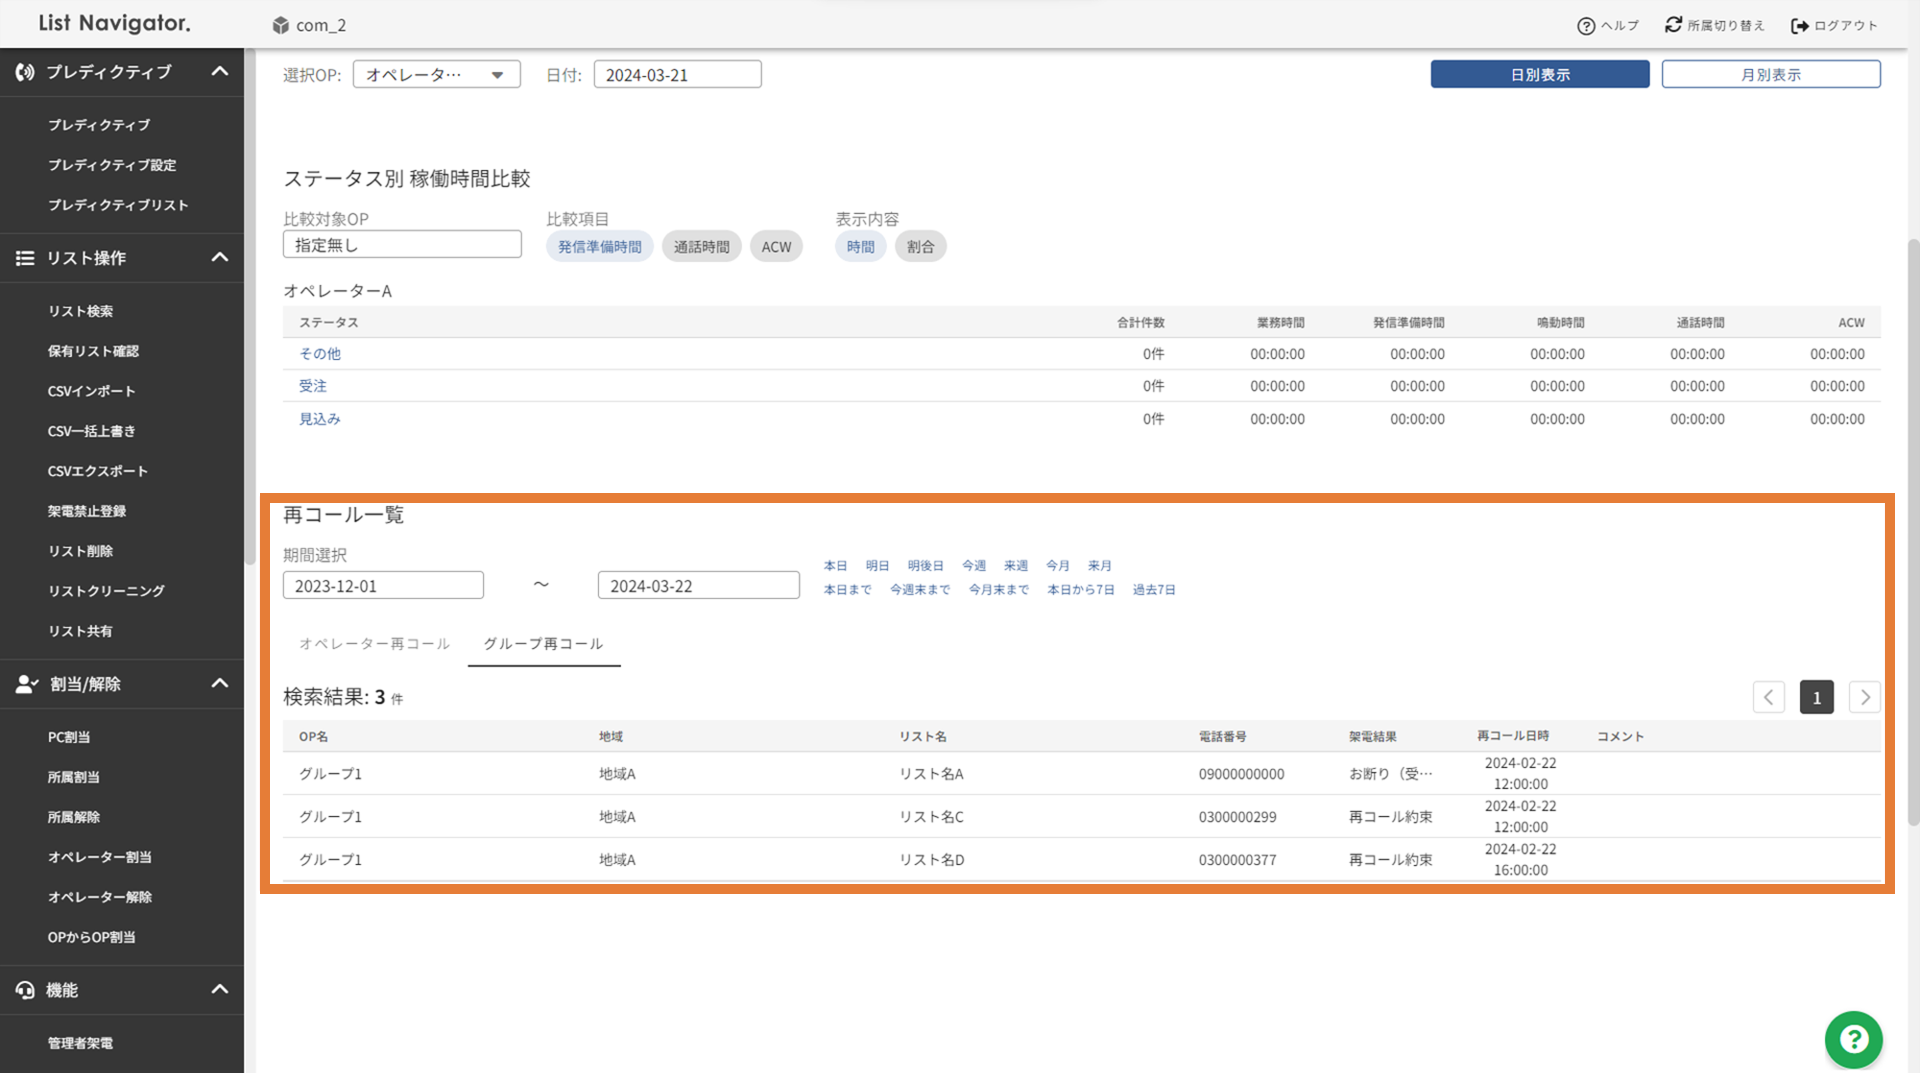
Task: Click the プレディクティブ broadcast icon in sidebar
Action: coord(25,72)
